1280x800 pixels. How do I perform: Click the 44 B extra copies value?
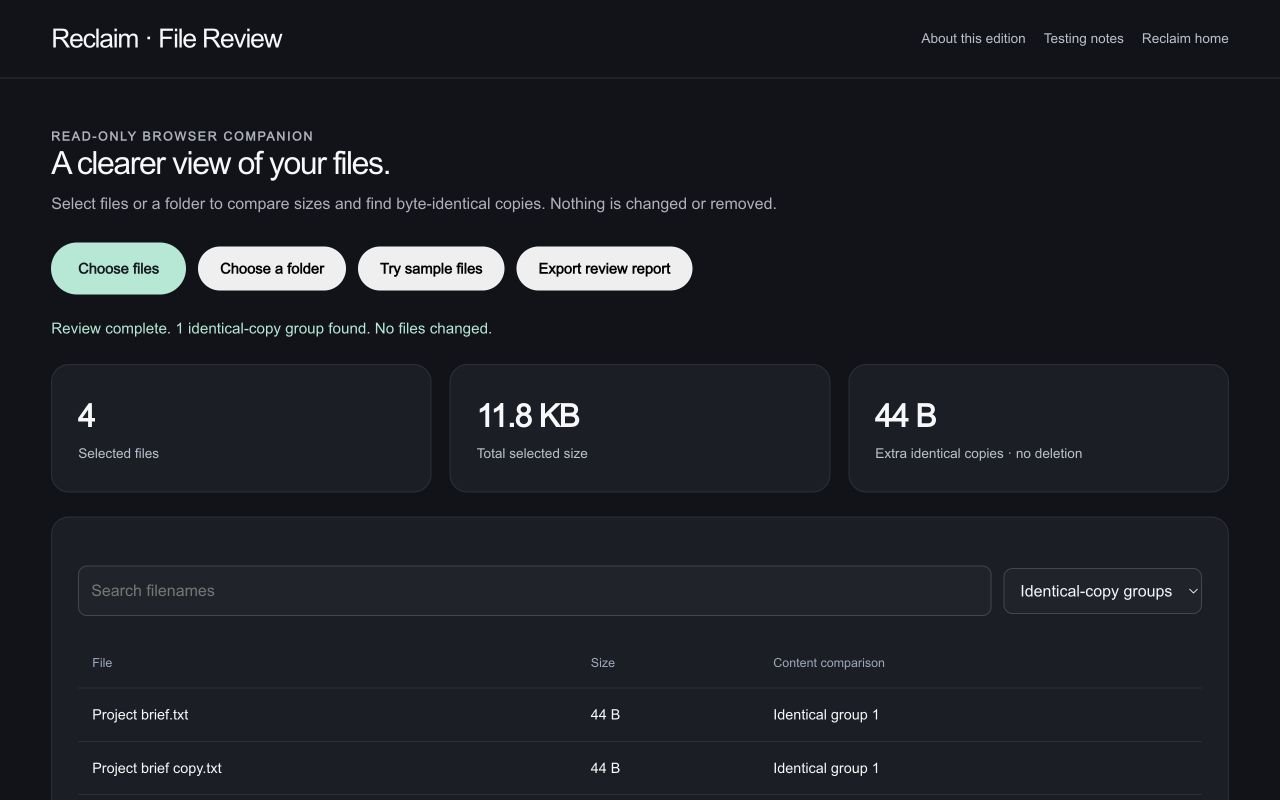(x=906, y=415)
